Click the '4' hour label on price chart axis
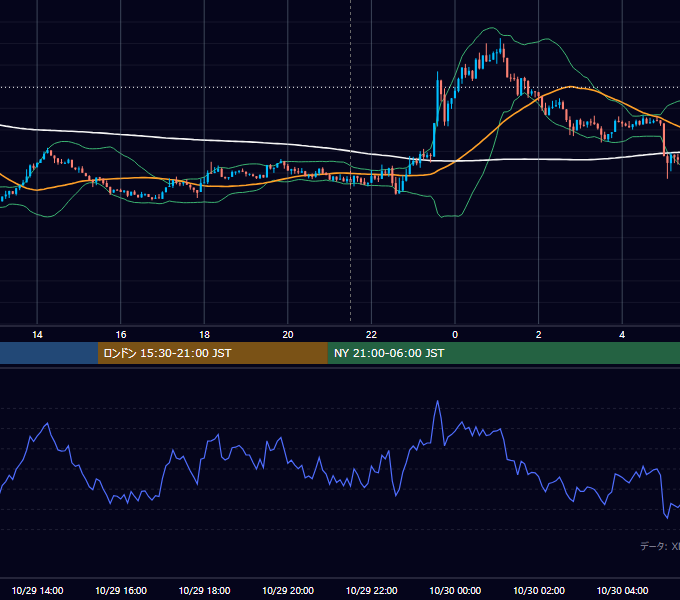Screen dimensions: 680x600 click(622, 335)
